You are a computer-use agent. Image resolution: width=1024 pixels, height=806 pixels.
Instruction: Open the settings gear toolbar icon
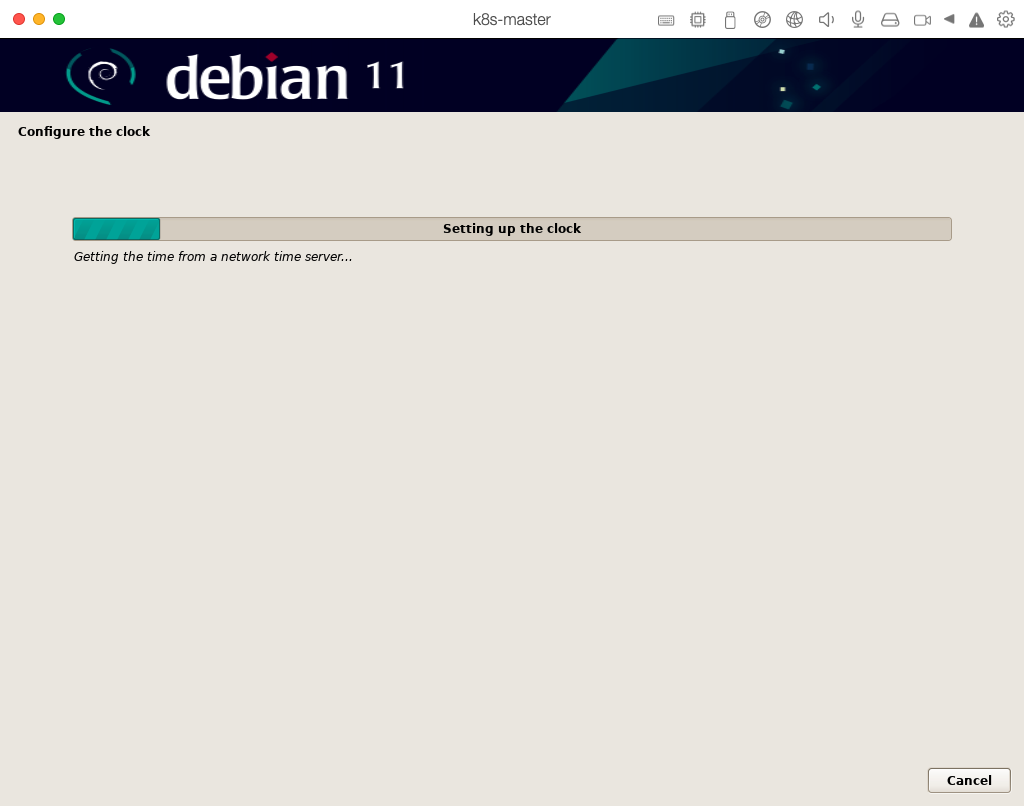tap(1005, 19)
